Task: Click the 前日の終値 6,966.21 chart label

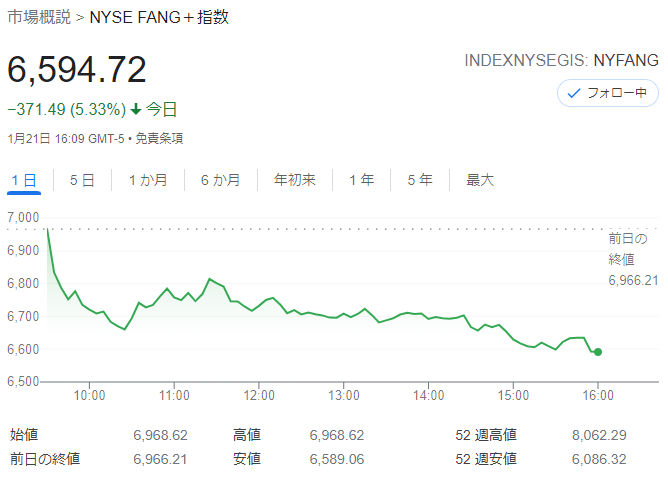Action: click(x=633, y=259)
